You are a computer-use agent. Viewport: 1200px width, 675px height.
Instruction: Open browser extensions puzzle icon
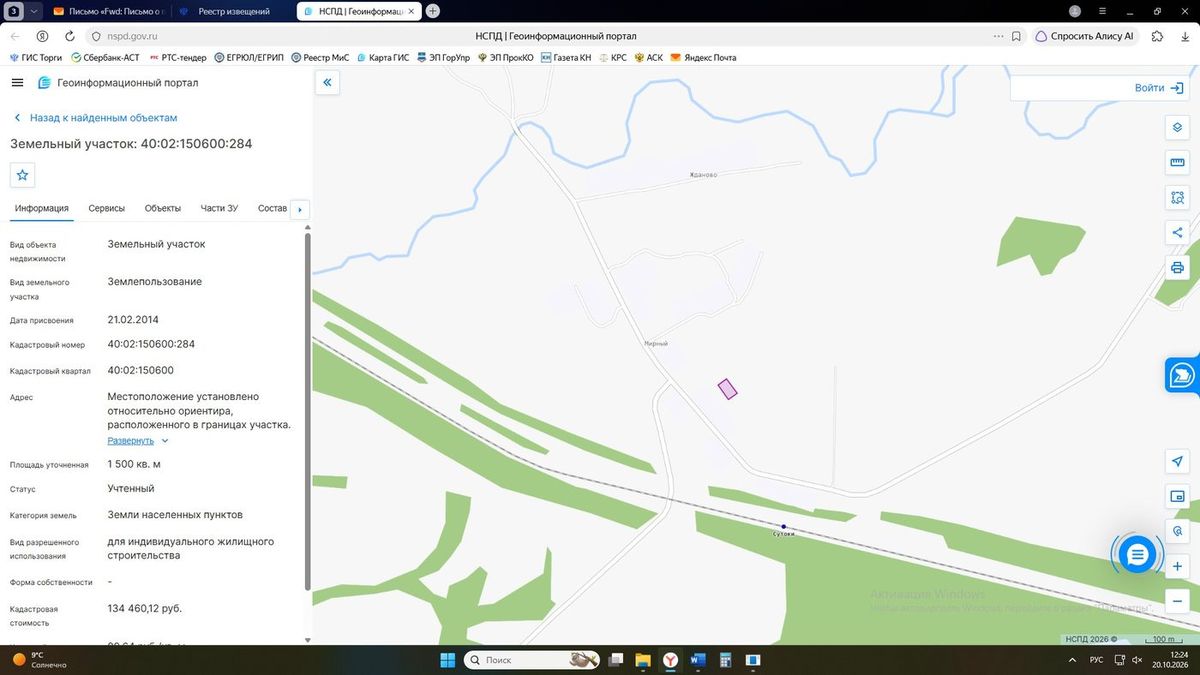click(x=1157, y=36)
